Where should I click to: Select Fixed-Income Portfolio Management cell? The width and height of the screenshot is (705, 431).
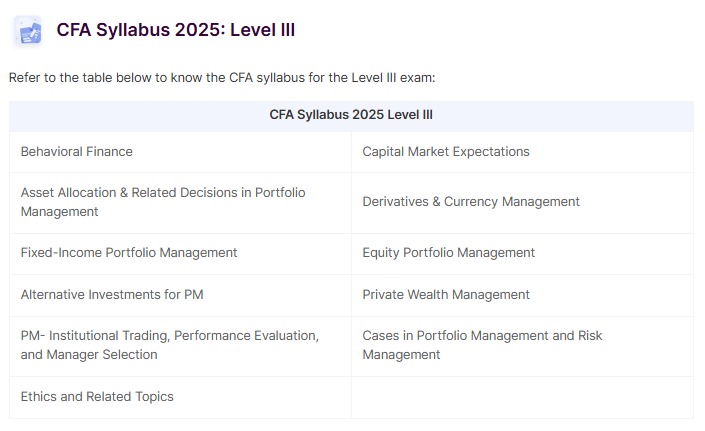(x=180, y=253)
